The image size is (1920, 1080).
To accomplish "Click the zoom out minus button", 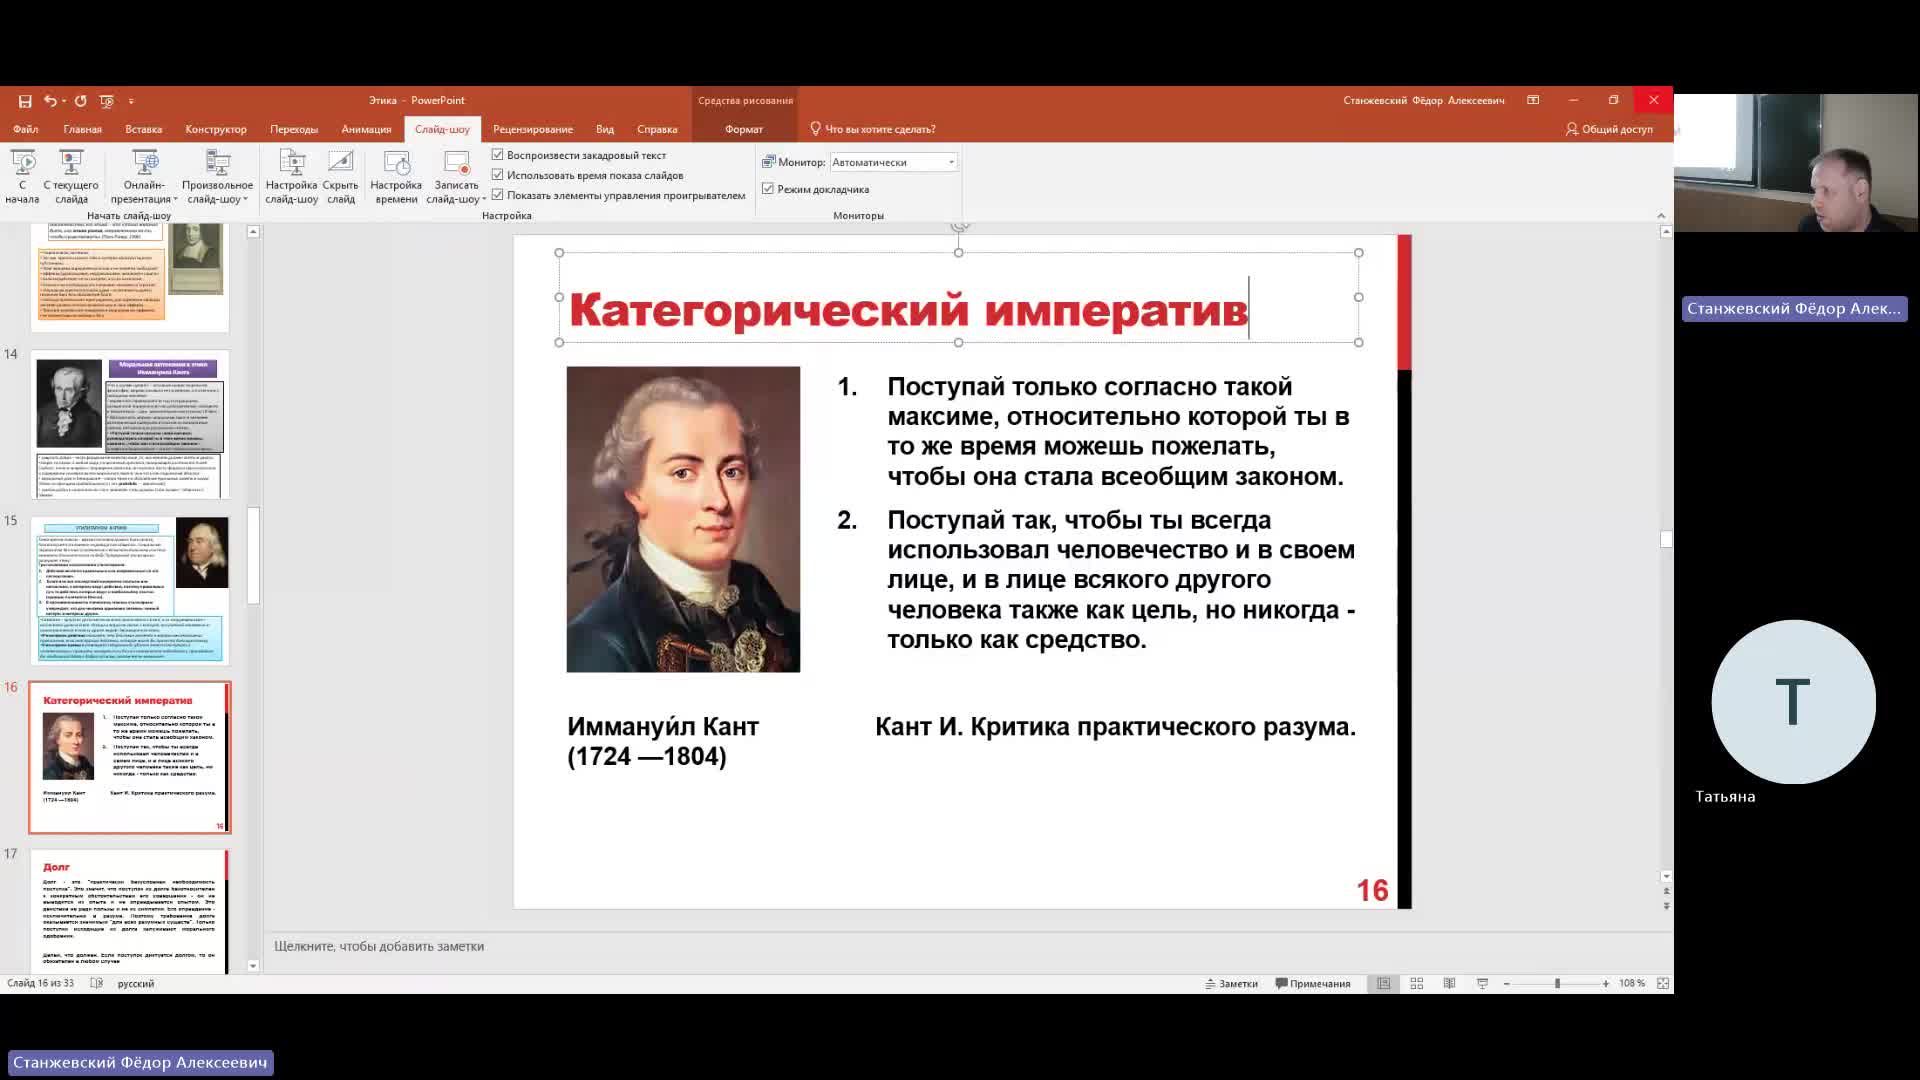I will 1507,984.
